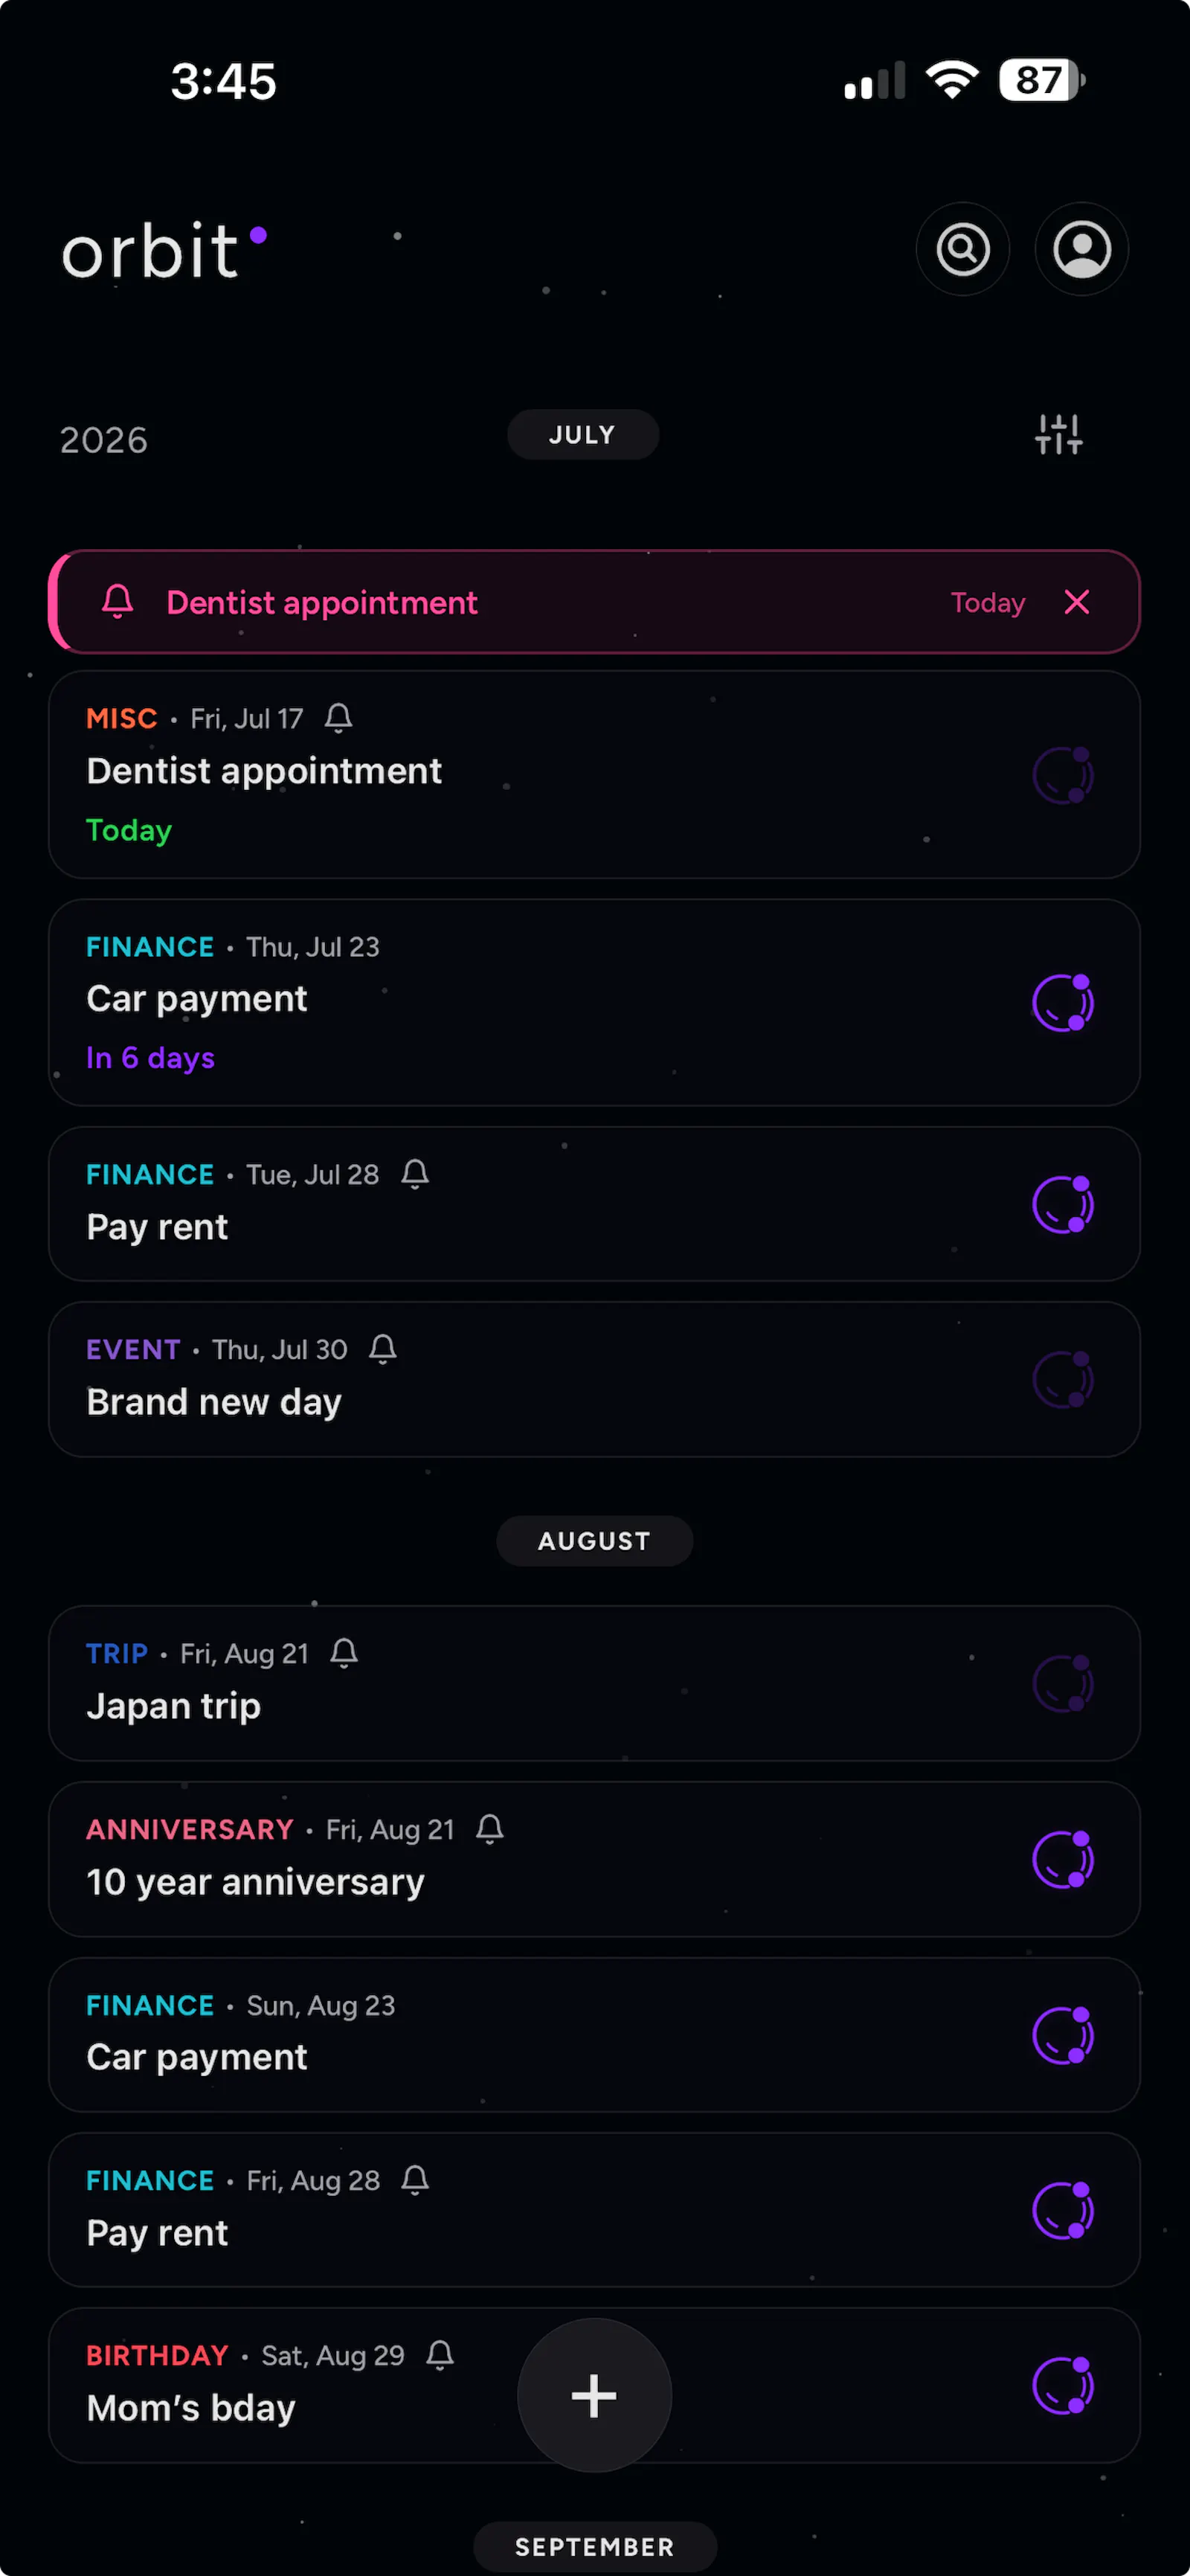The image size is (1190, 2576).
Task: Open the SEPTEMBER month pill
Action: tap(595, 2546)
